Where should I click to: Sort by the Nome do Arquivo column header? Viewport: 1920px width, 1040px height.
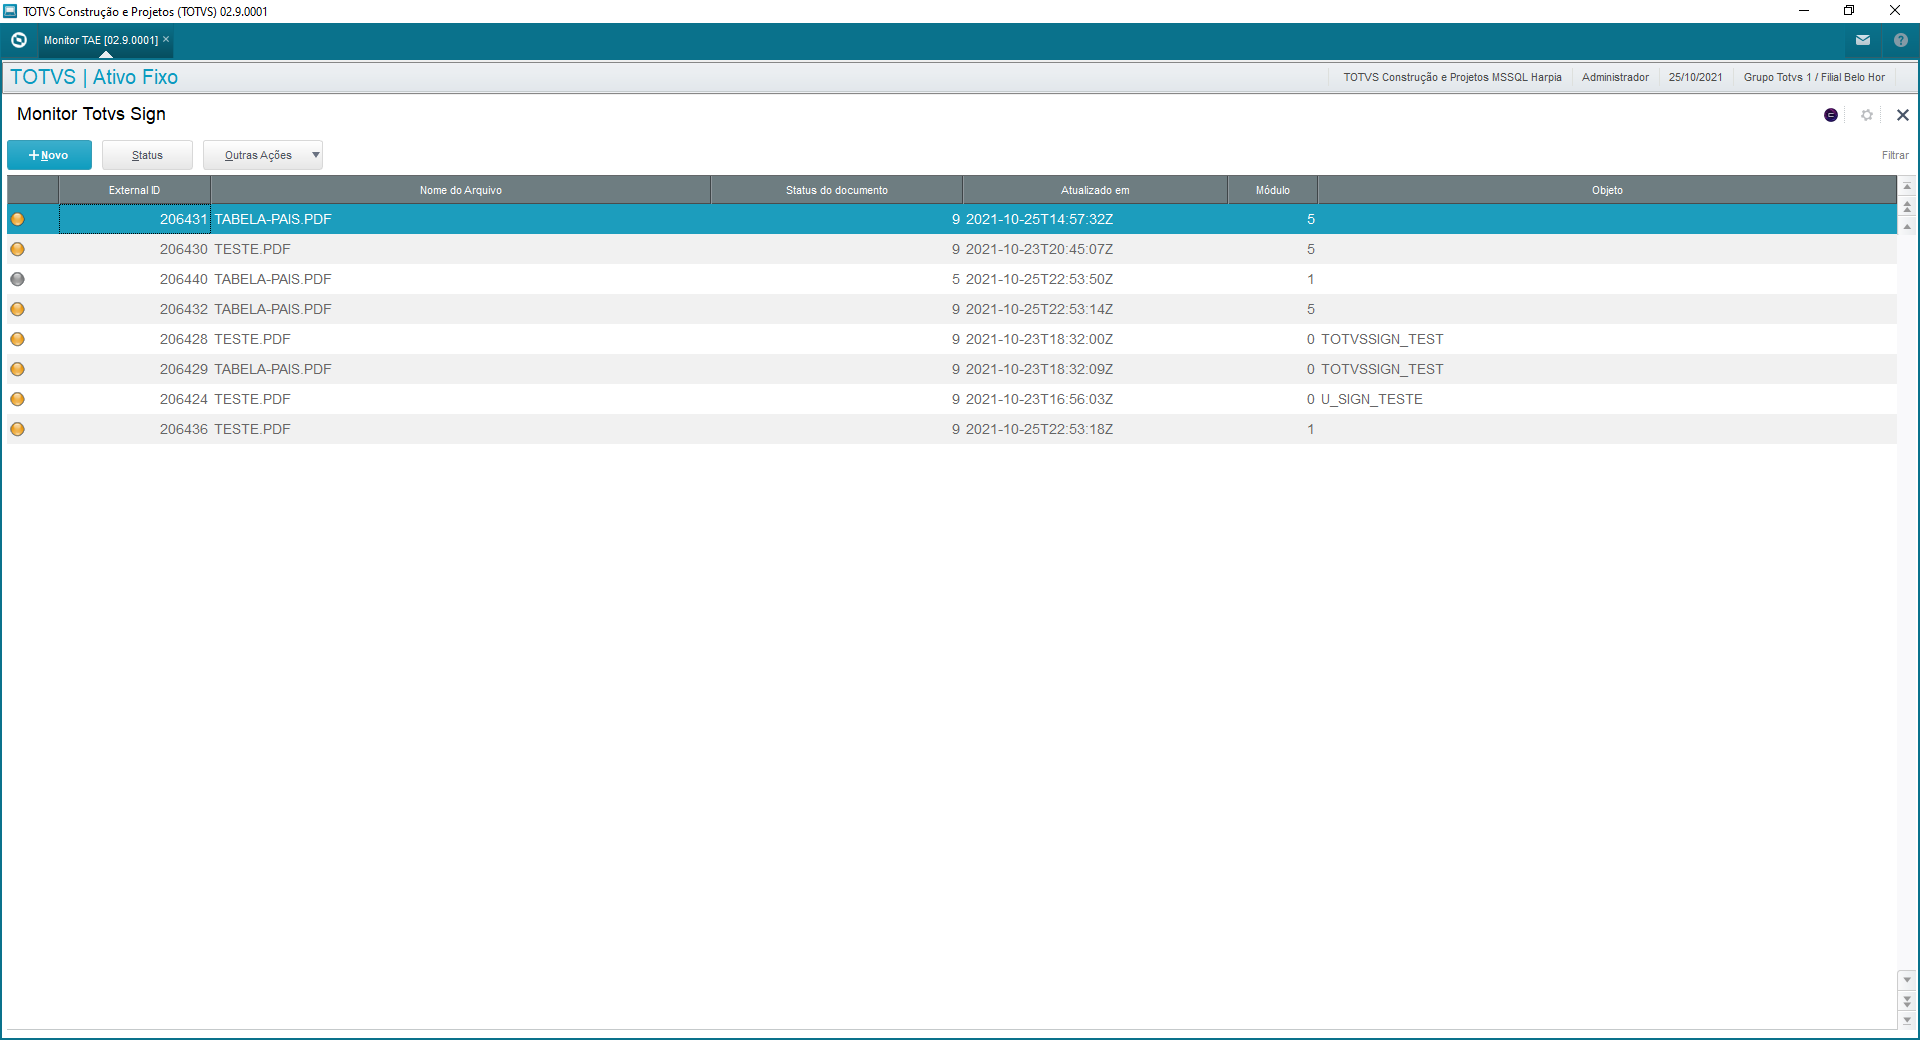(x=461, y=190)
